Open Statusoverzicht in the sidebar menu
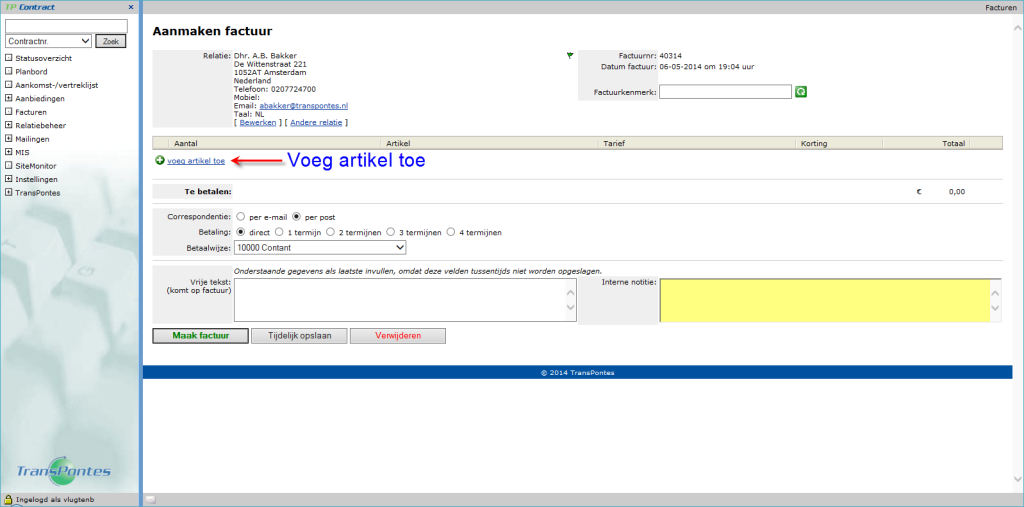The image size is (1024, 507). (44, 57)
